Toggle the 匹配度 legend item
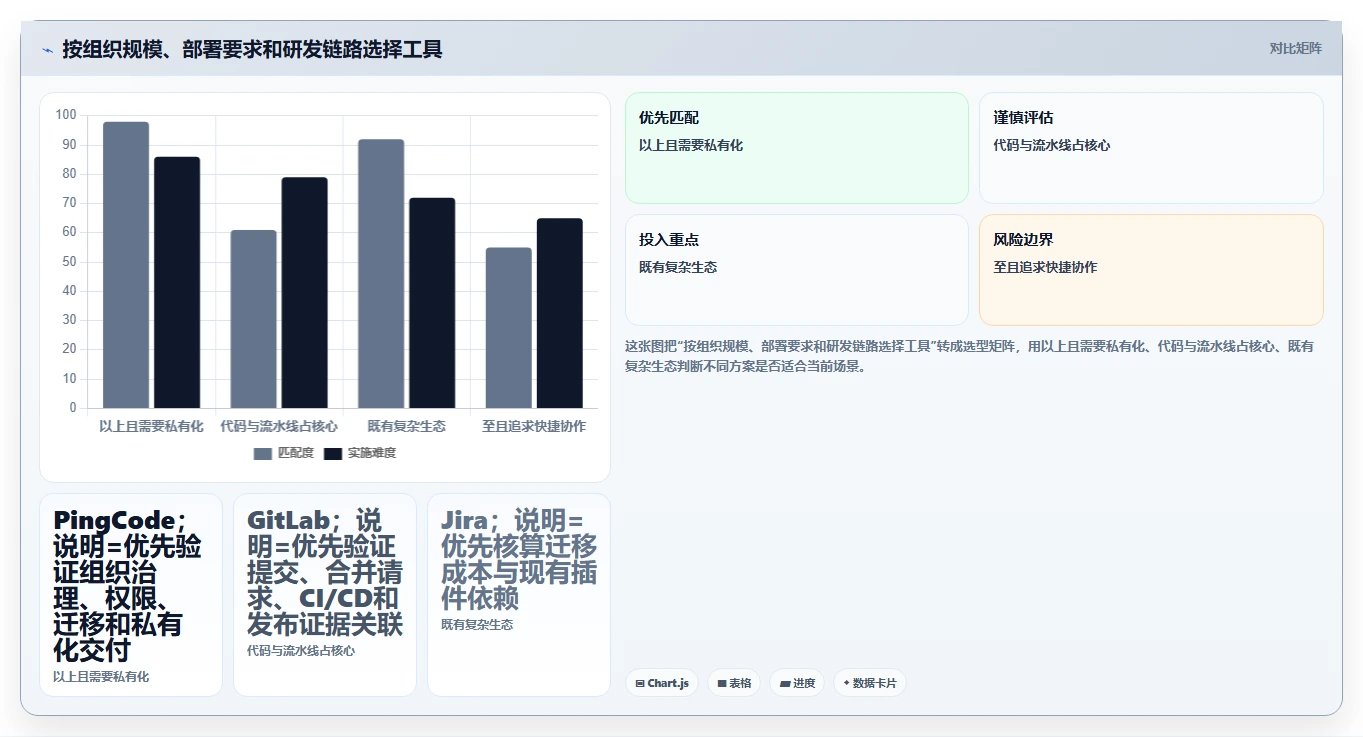Screen dimensions: 1363x737 point(284,453)
